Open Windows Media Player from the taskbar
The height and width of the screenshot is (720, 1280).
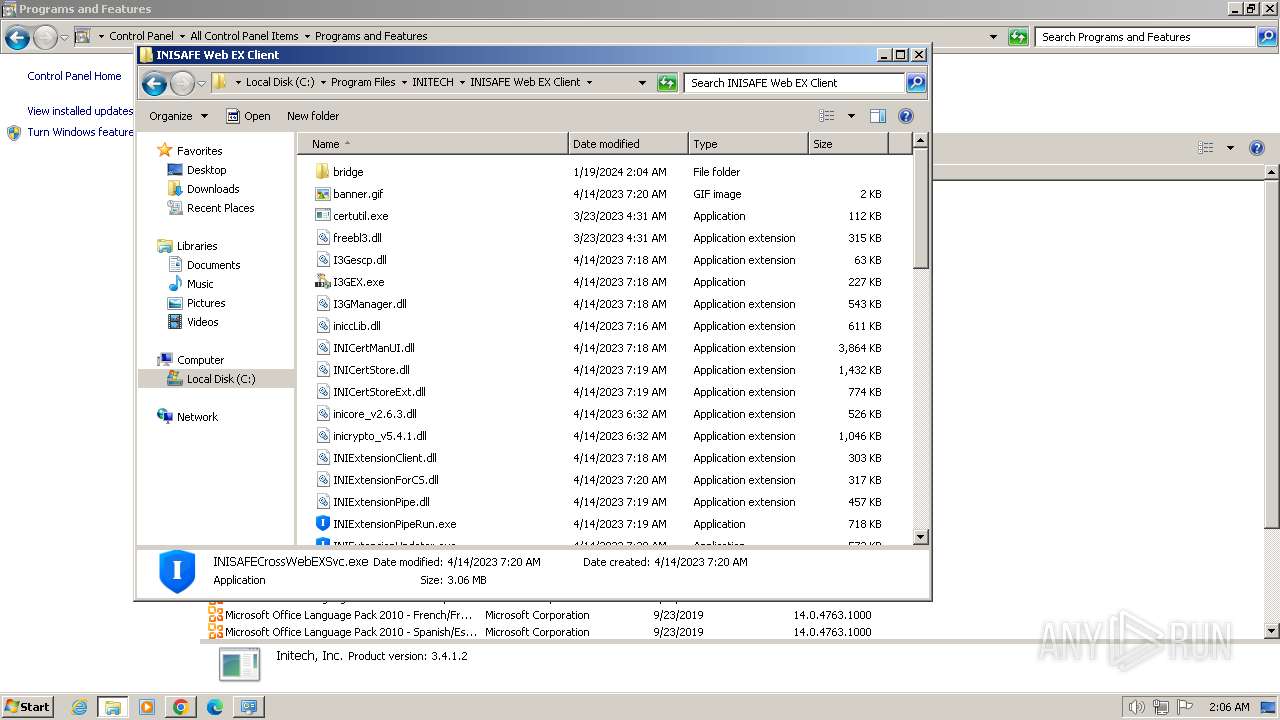click(x=147, y=707)
